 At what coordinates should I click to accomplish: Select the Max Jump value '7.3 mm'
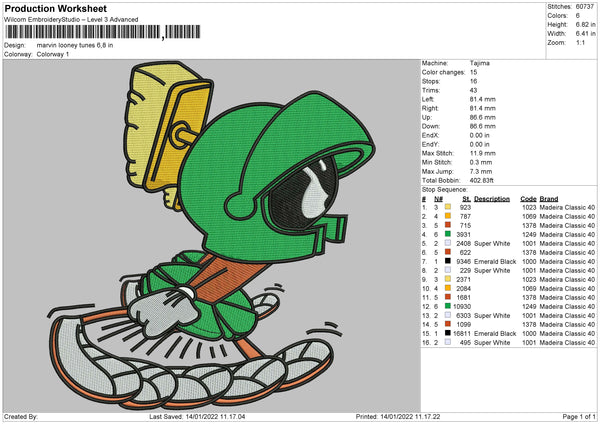click(x=481, y=171)
